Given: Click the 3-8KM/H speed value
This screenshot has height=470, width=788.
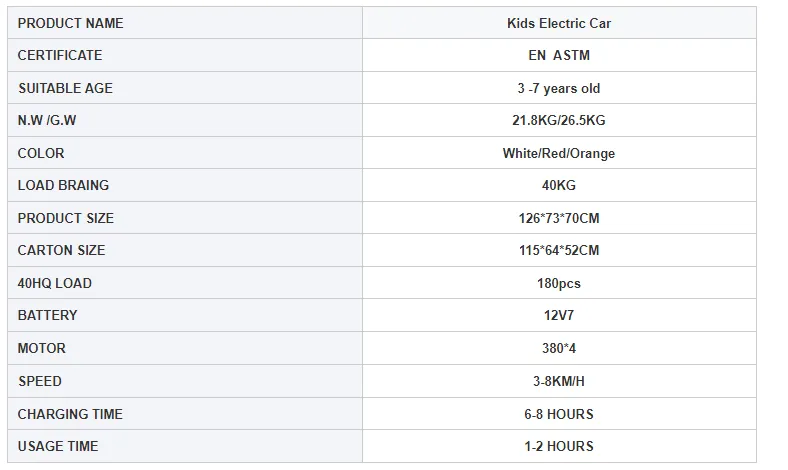Looking at the screenshot, I should 558,381.
